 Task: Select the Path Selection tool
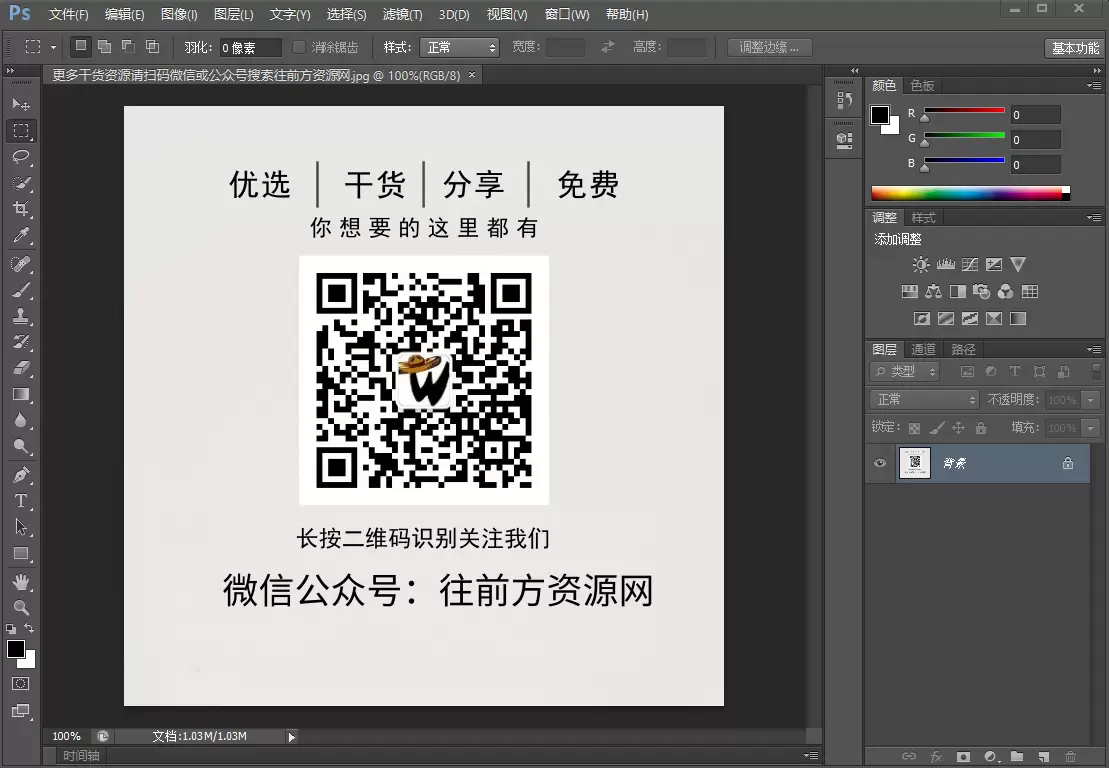(21, 527)
